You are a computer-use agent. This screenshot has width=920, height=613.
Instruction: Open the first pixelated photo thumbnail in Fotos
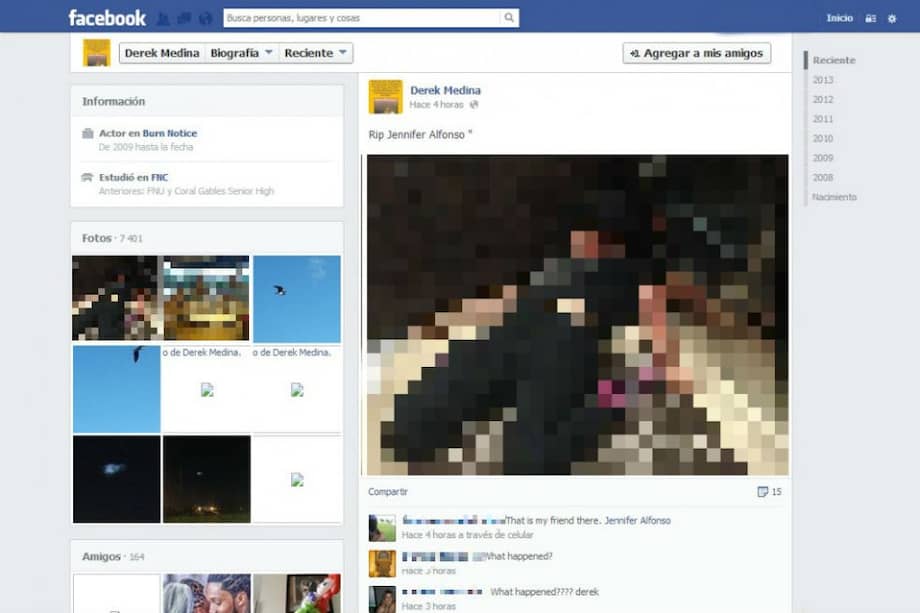[x=117, y=298]
